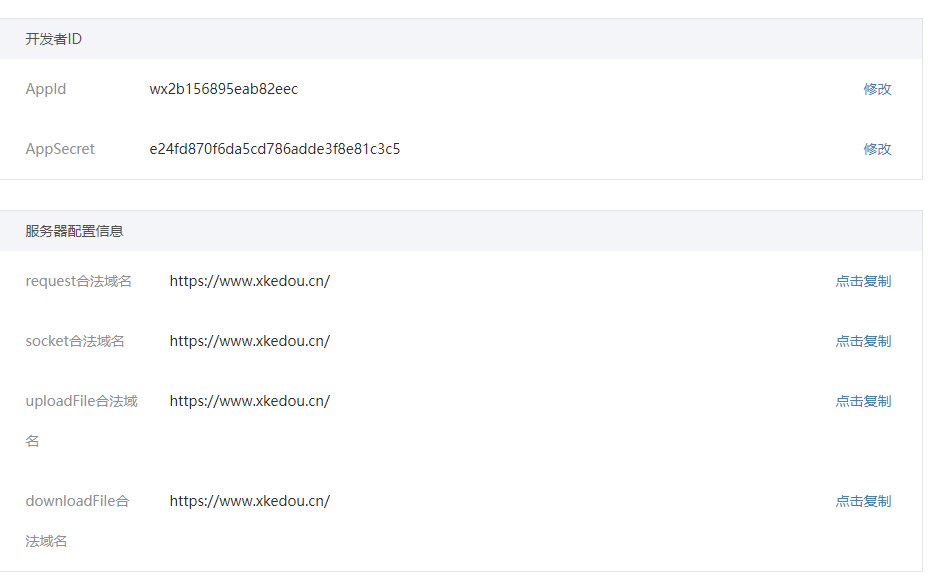The image size is (939, 579).
Task: Click the socket合法域名 URL text
Action: click(x=250, y=341)
